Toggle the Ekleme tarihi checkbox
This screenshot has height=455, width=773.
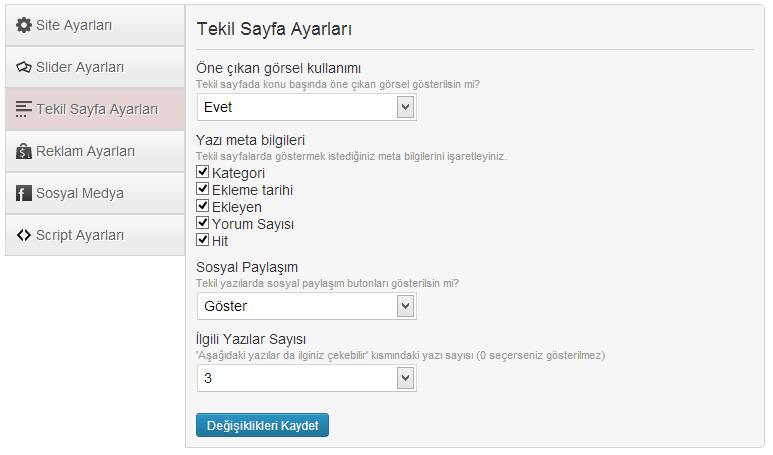click(x=202, y=189)
